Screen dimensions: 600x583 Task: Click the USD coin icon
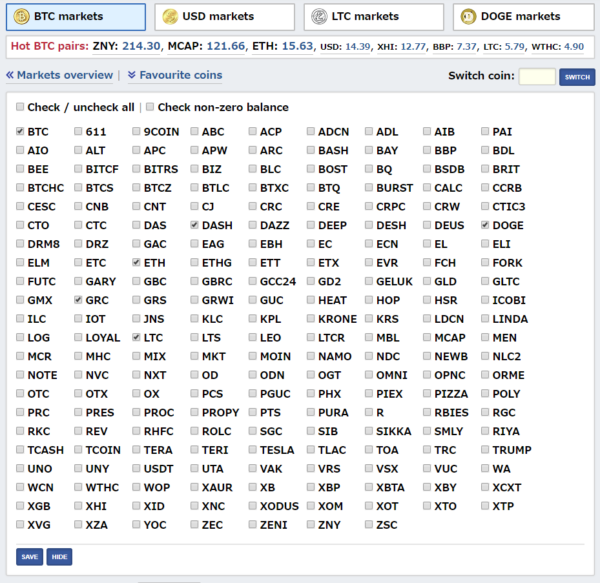[x=170, y=16]
